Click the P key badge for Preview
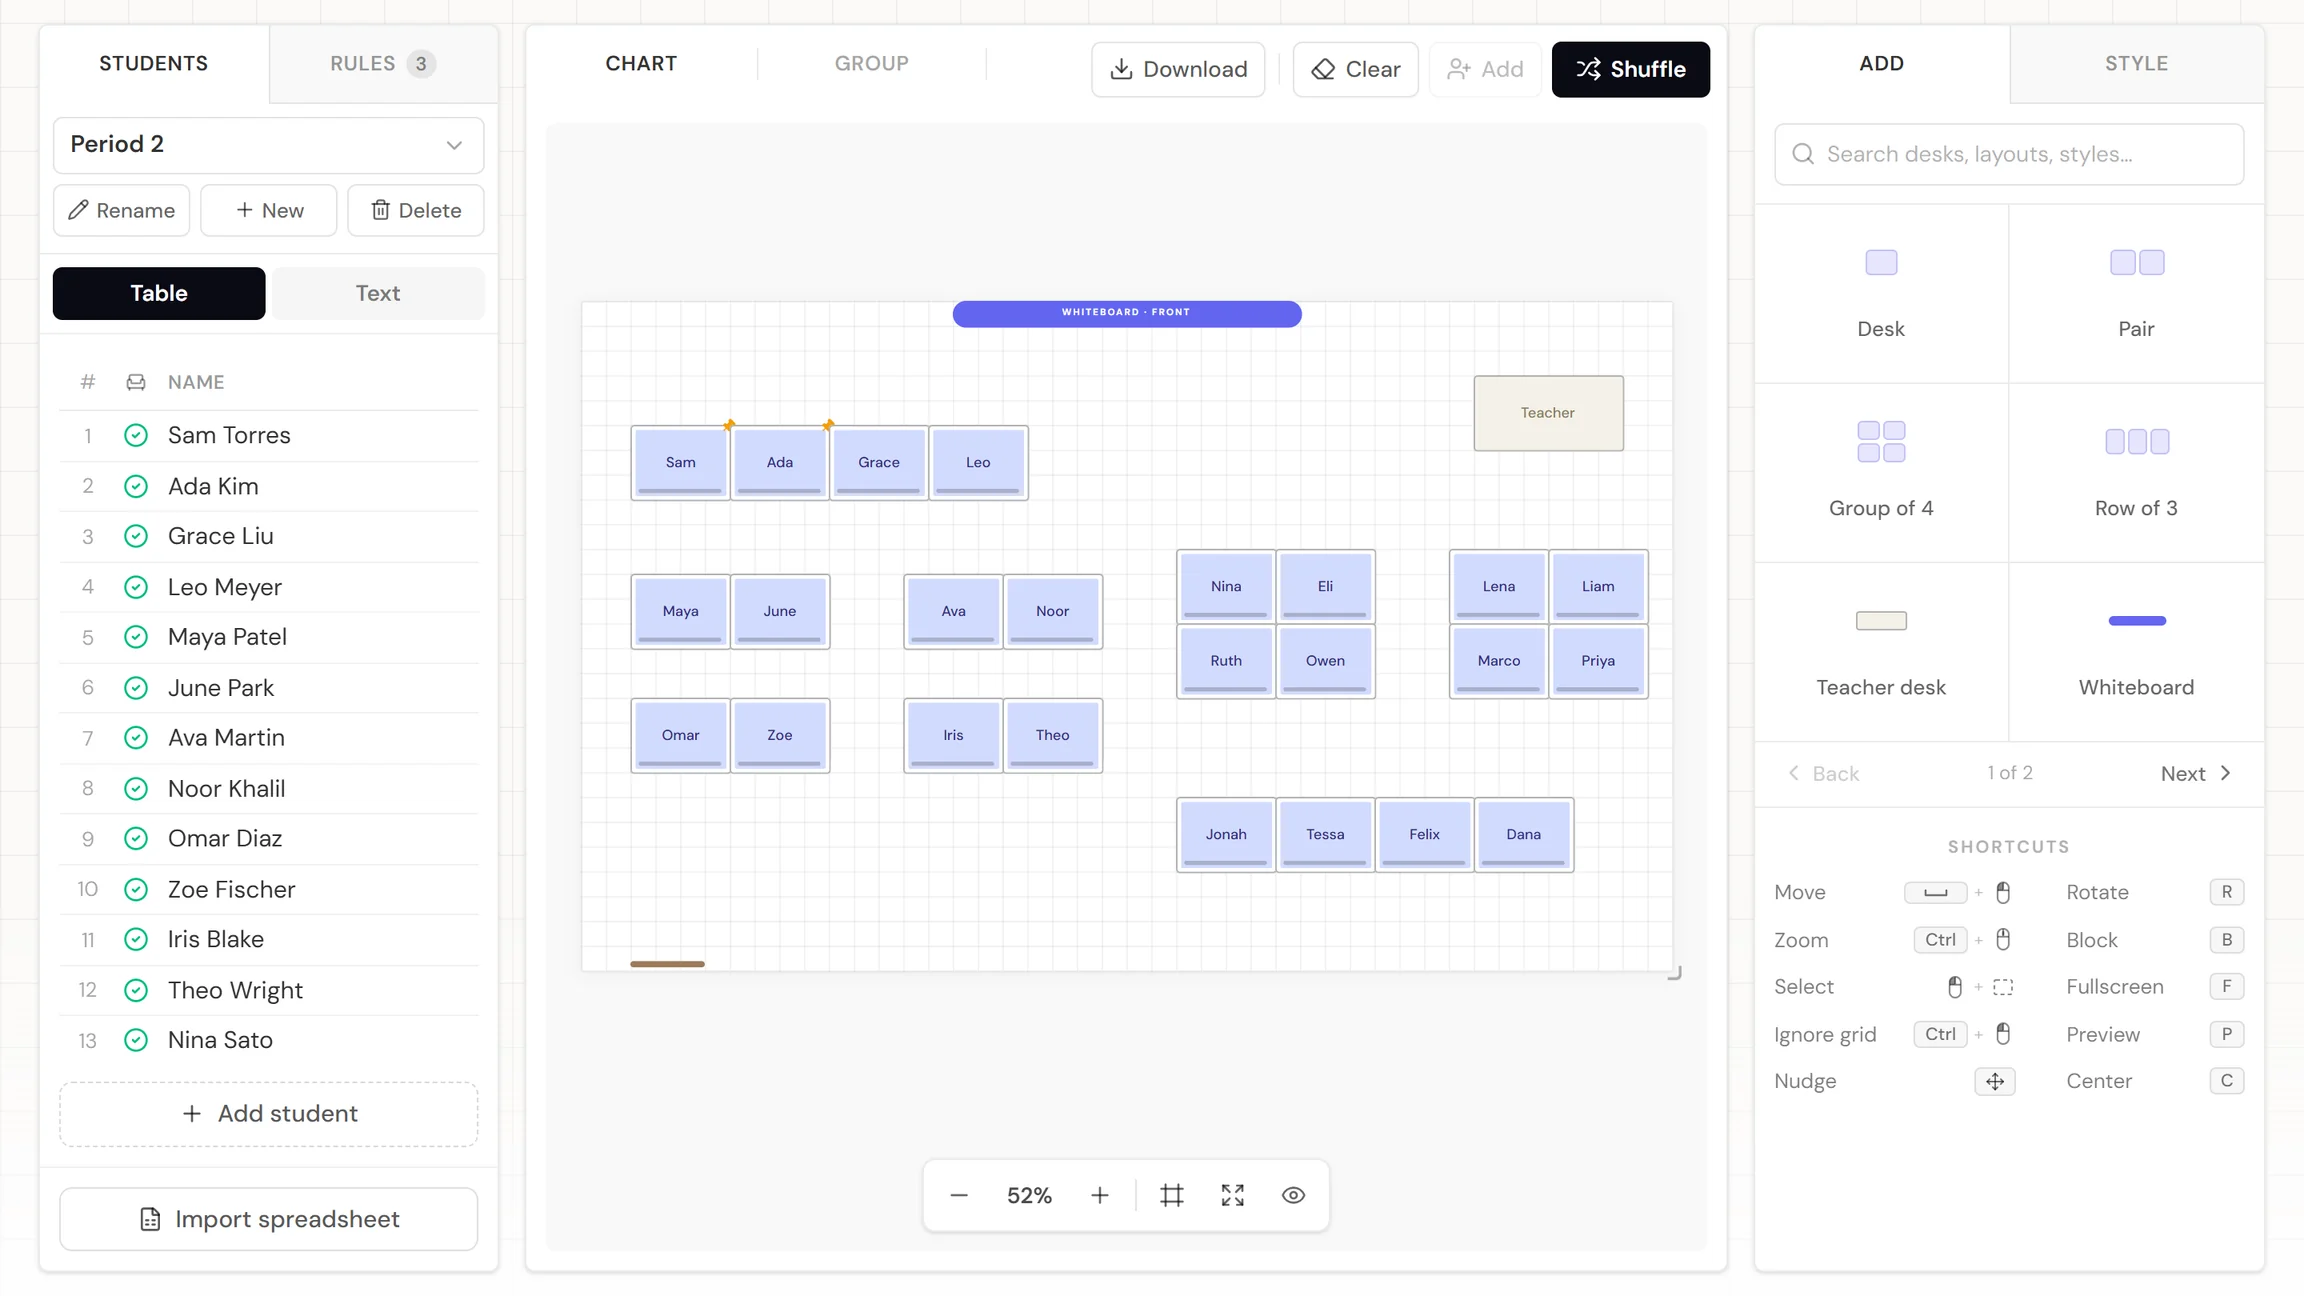This screenshot has height=1296, width=2304. tap(2227, 1034)
